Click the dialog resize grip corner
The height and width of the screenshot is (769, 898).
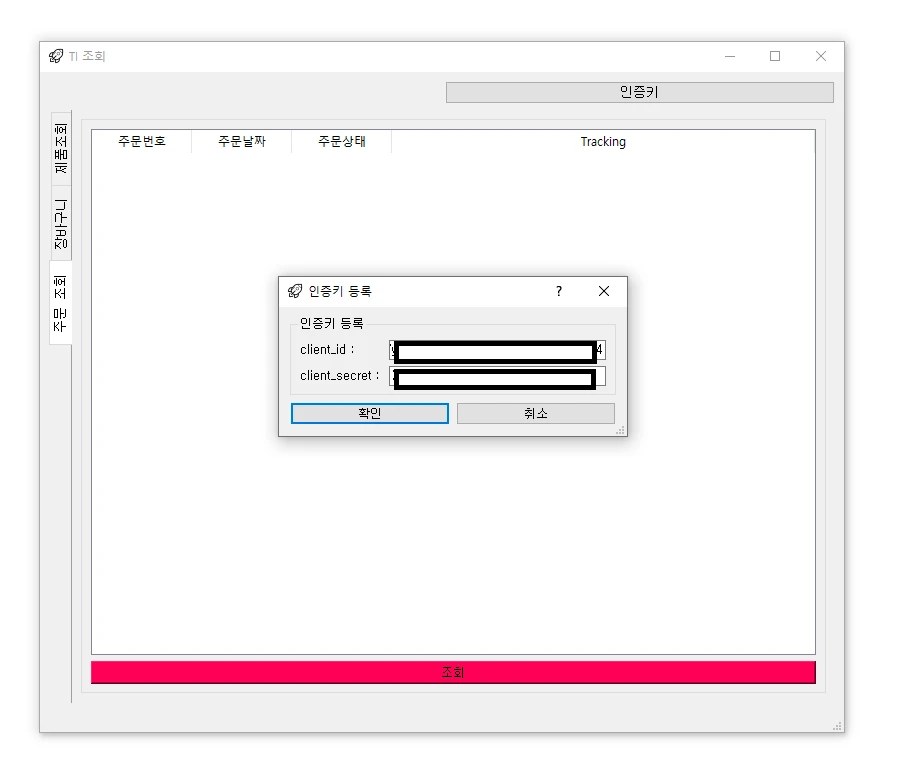coord(620,431)
